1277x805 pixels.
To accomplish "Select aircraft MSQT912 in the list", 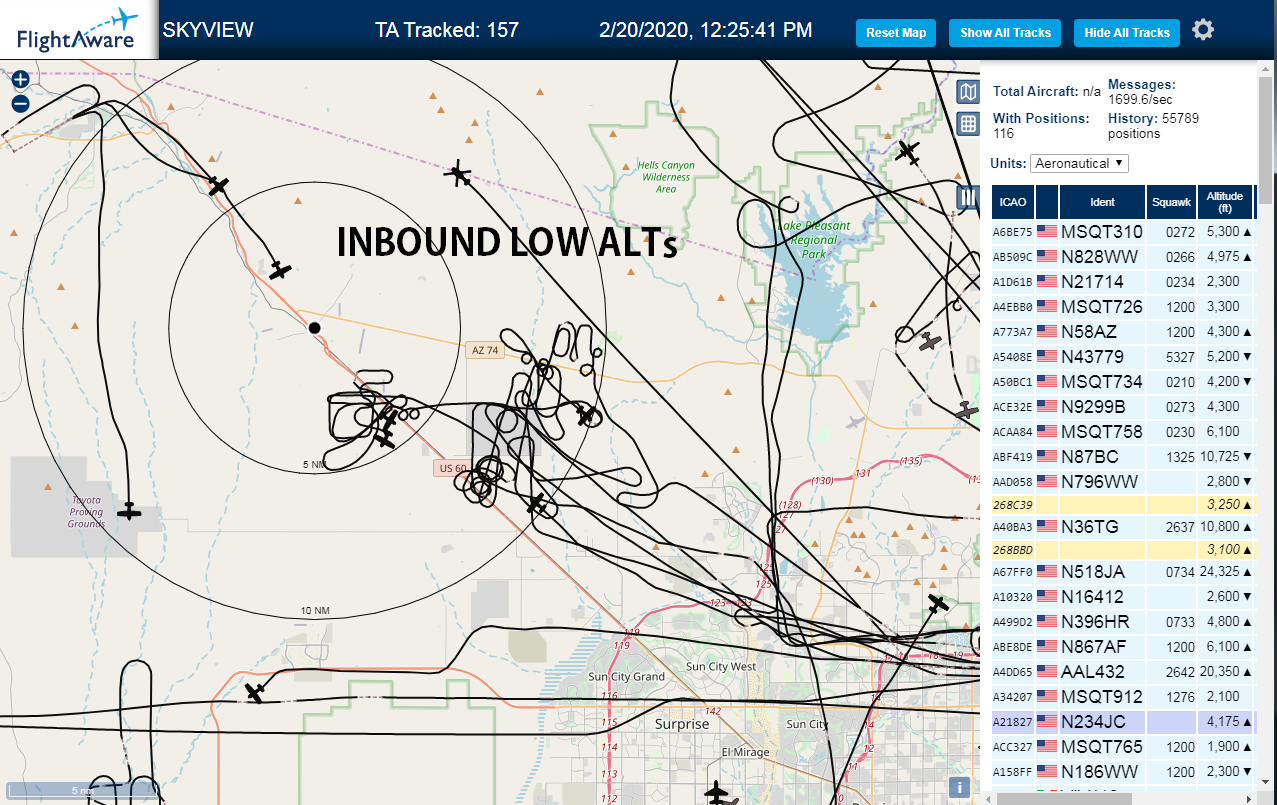I will 1123,697.
